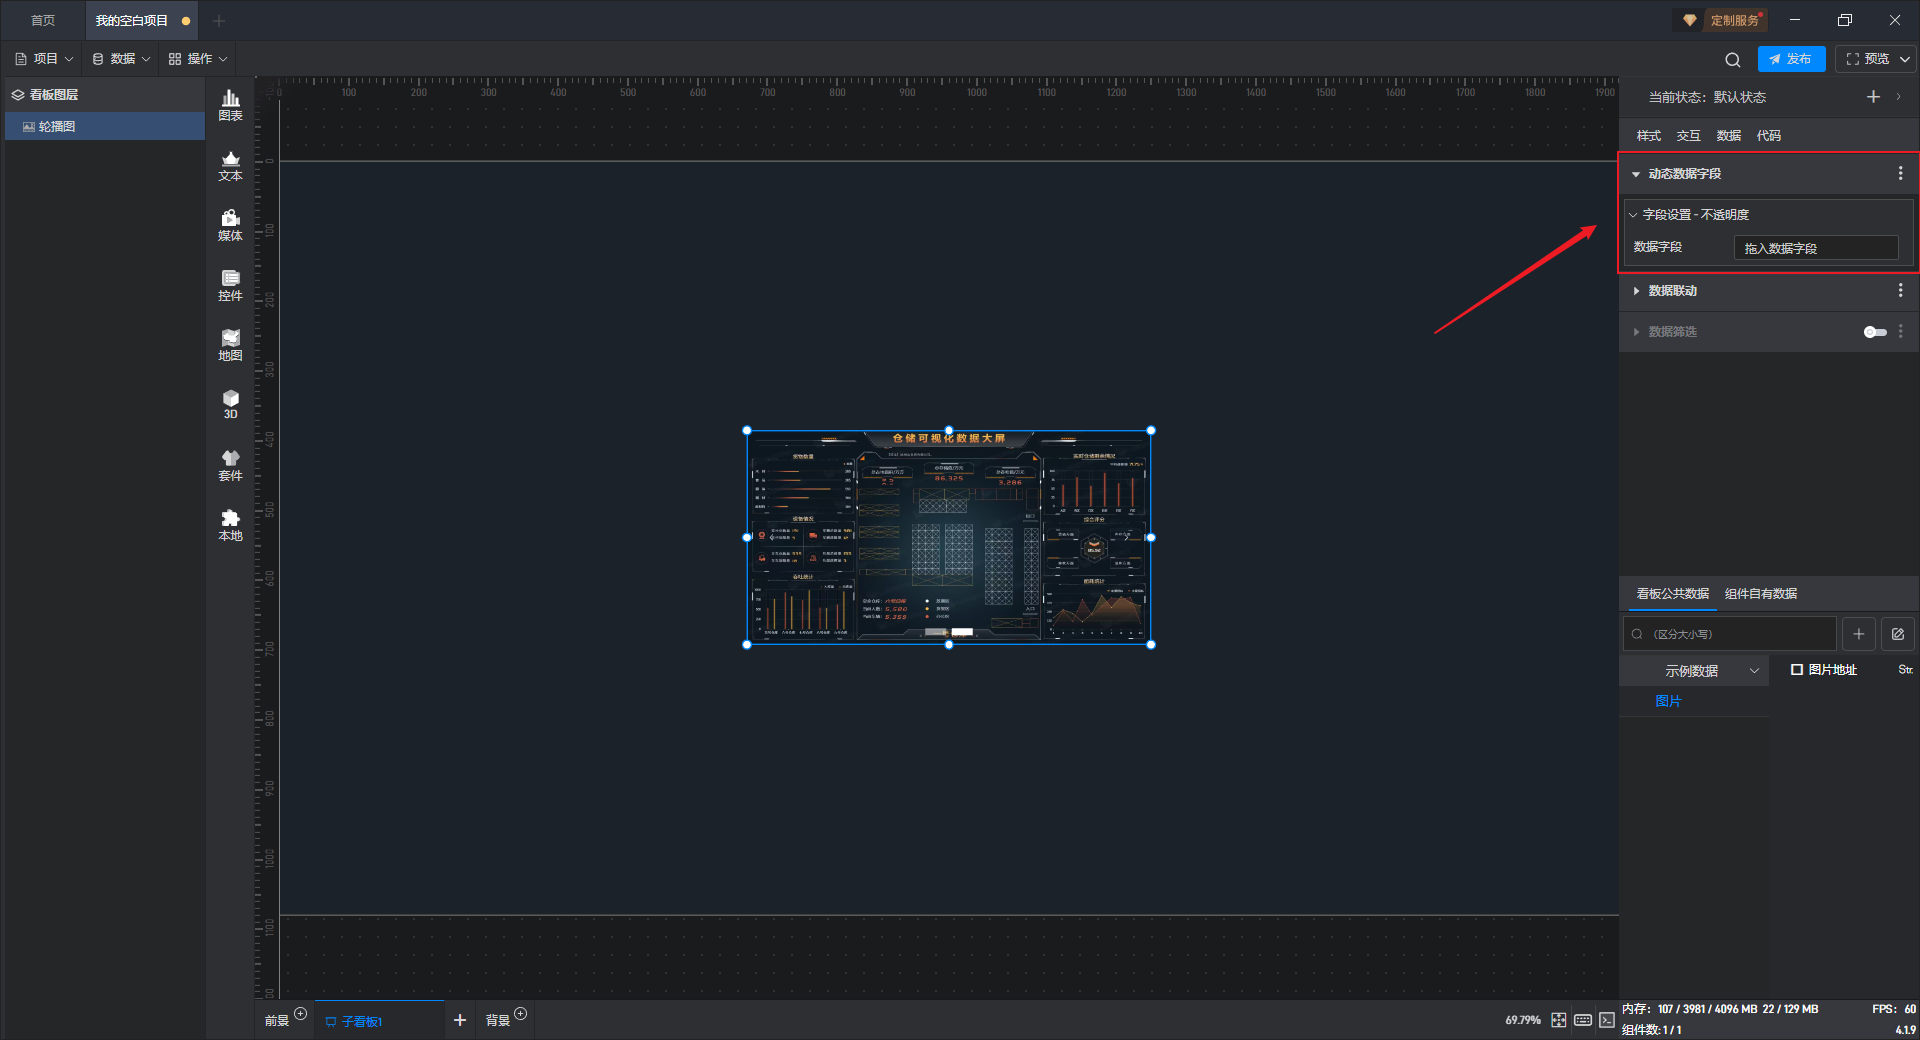Open the 本地 local components panel
This screenshot has height=1040, width=1920.
click(x=230, y=525)
